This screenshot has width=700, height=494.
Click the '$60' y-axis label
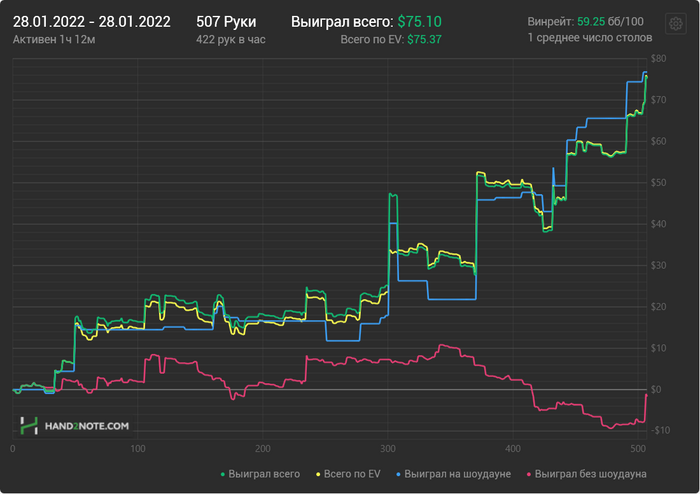[x=658, y=141]
